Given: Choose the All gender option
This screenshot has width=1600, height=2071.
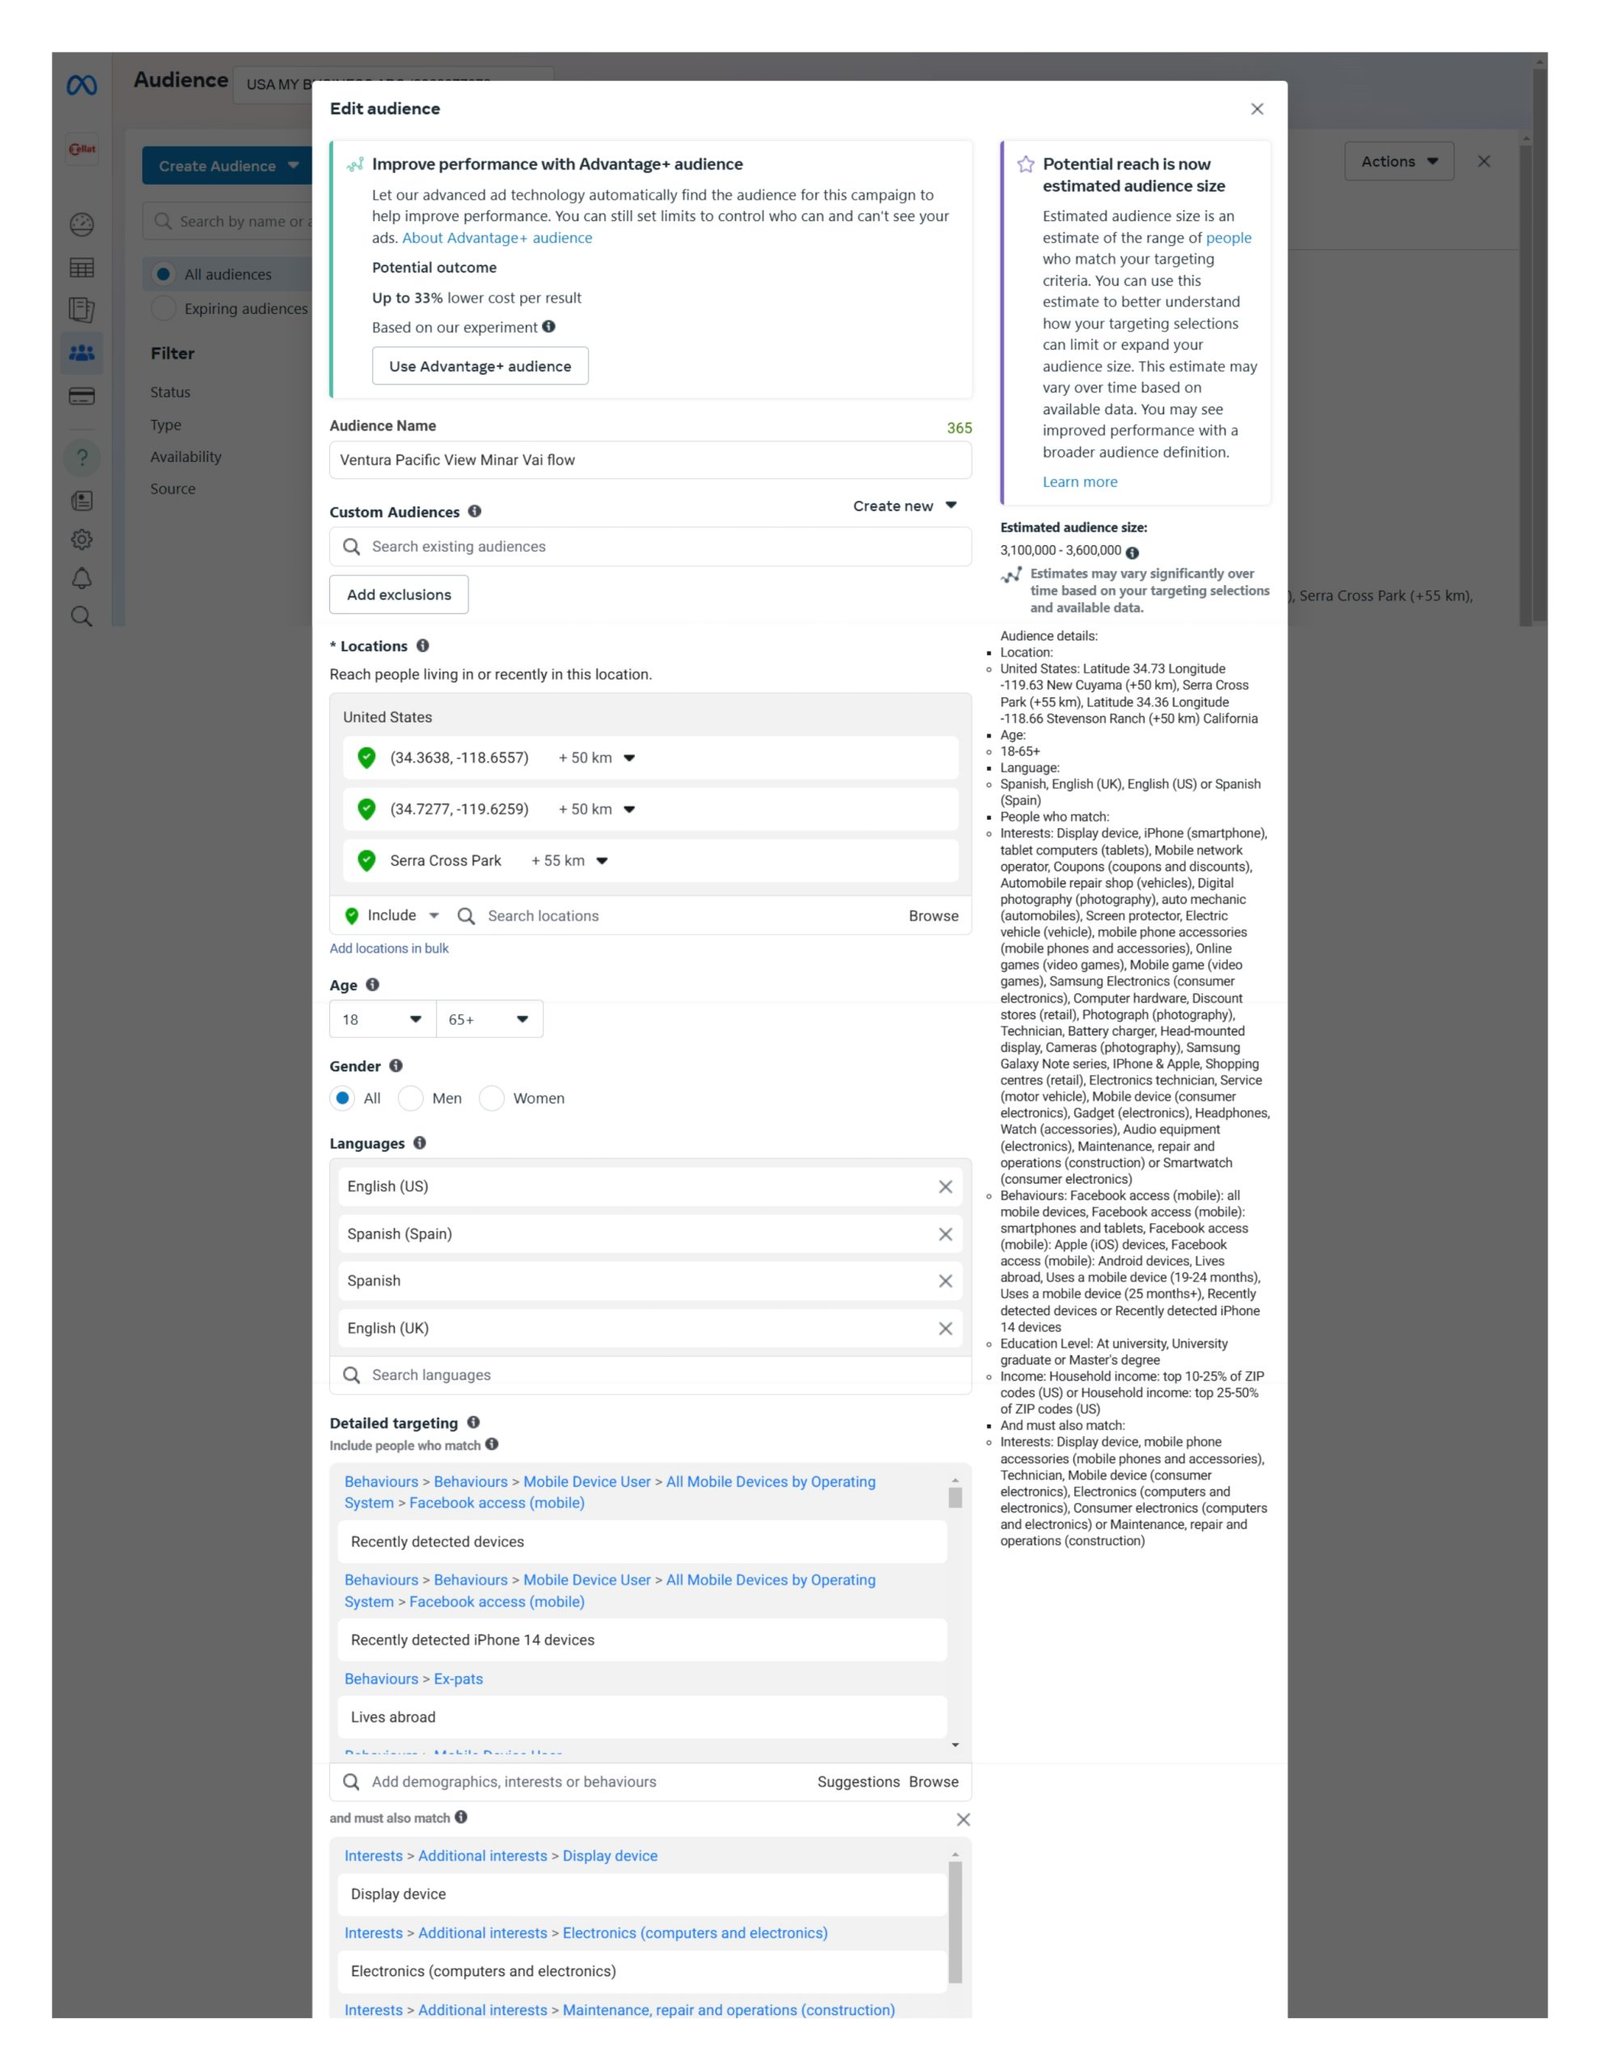Looking at the screenshot, I should click(x=343, y=1098).
